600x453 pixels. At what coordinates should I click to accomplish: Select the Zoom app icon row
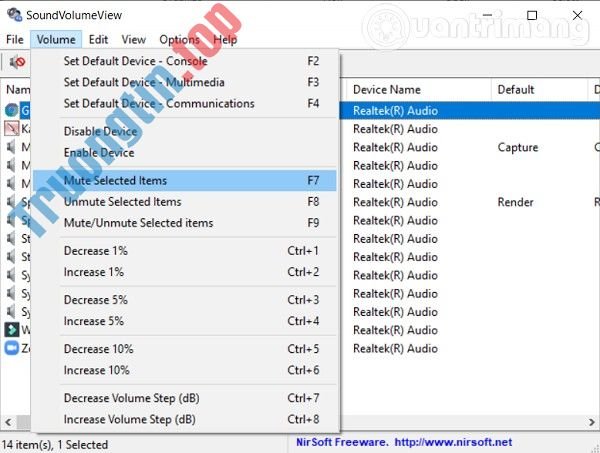click(11, 348)
